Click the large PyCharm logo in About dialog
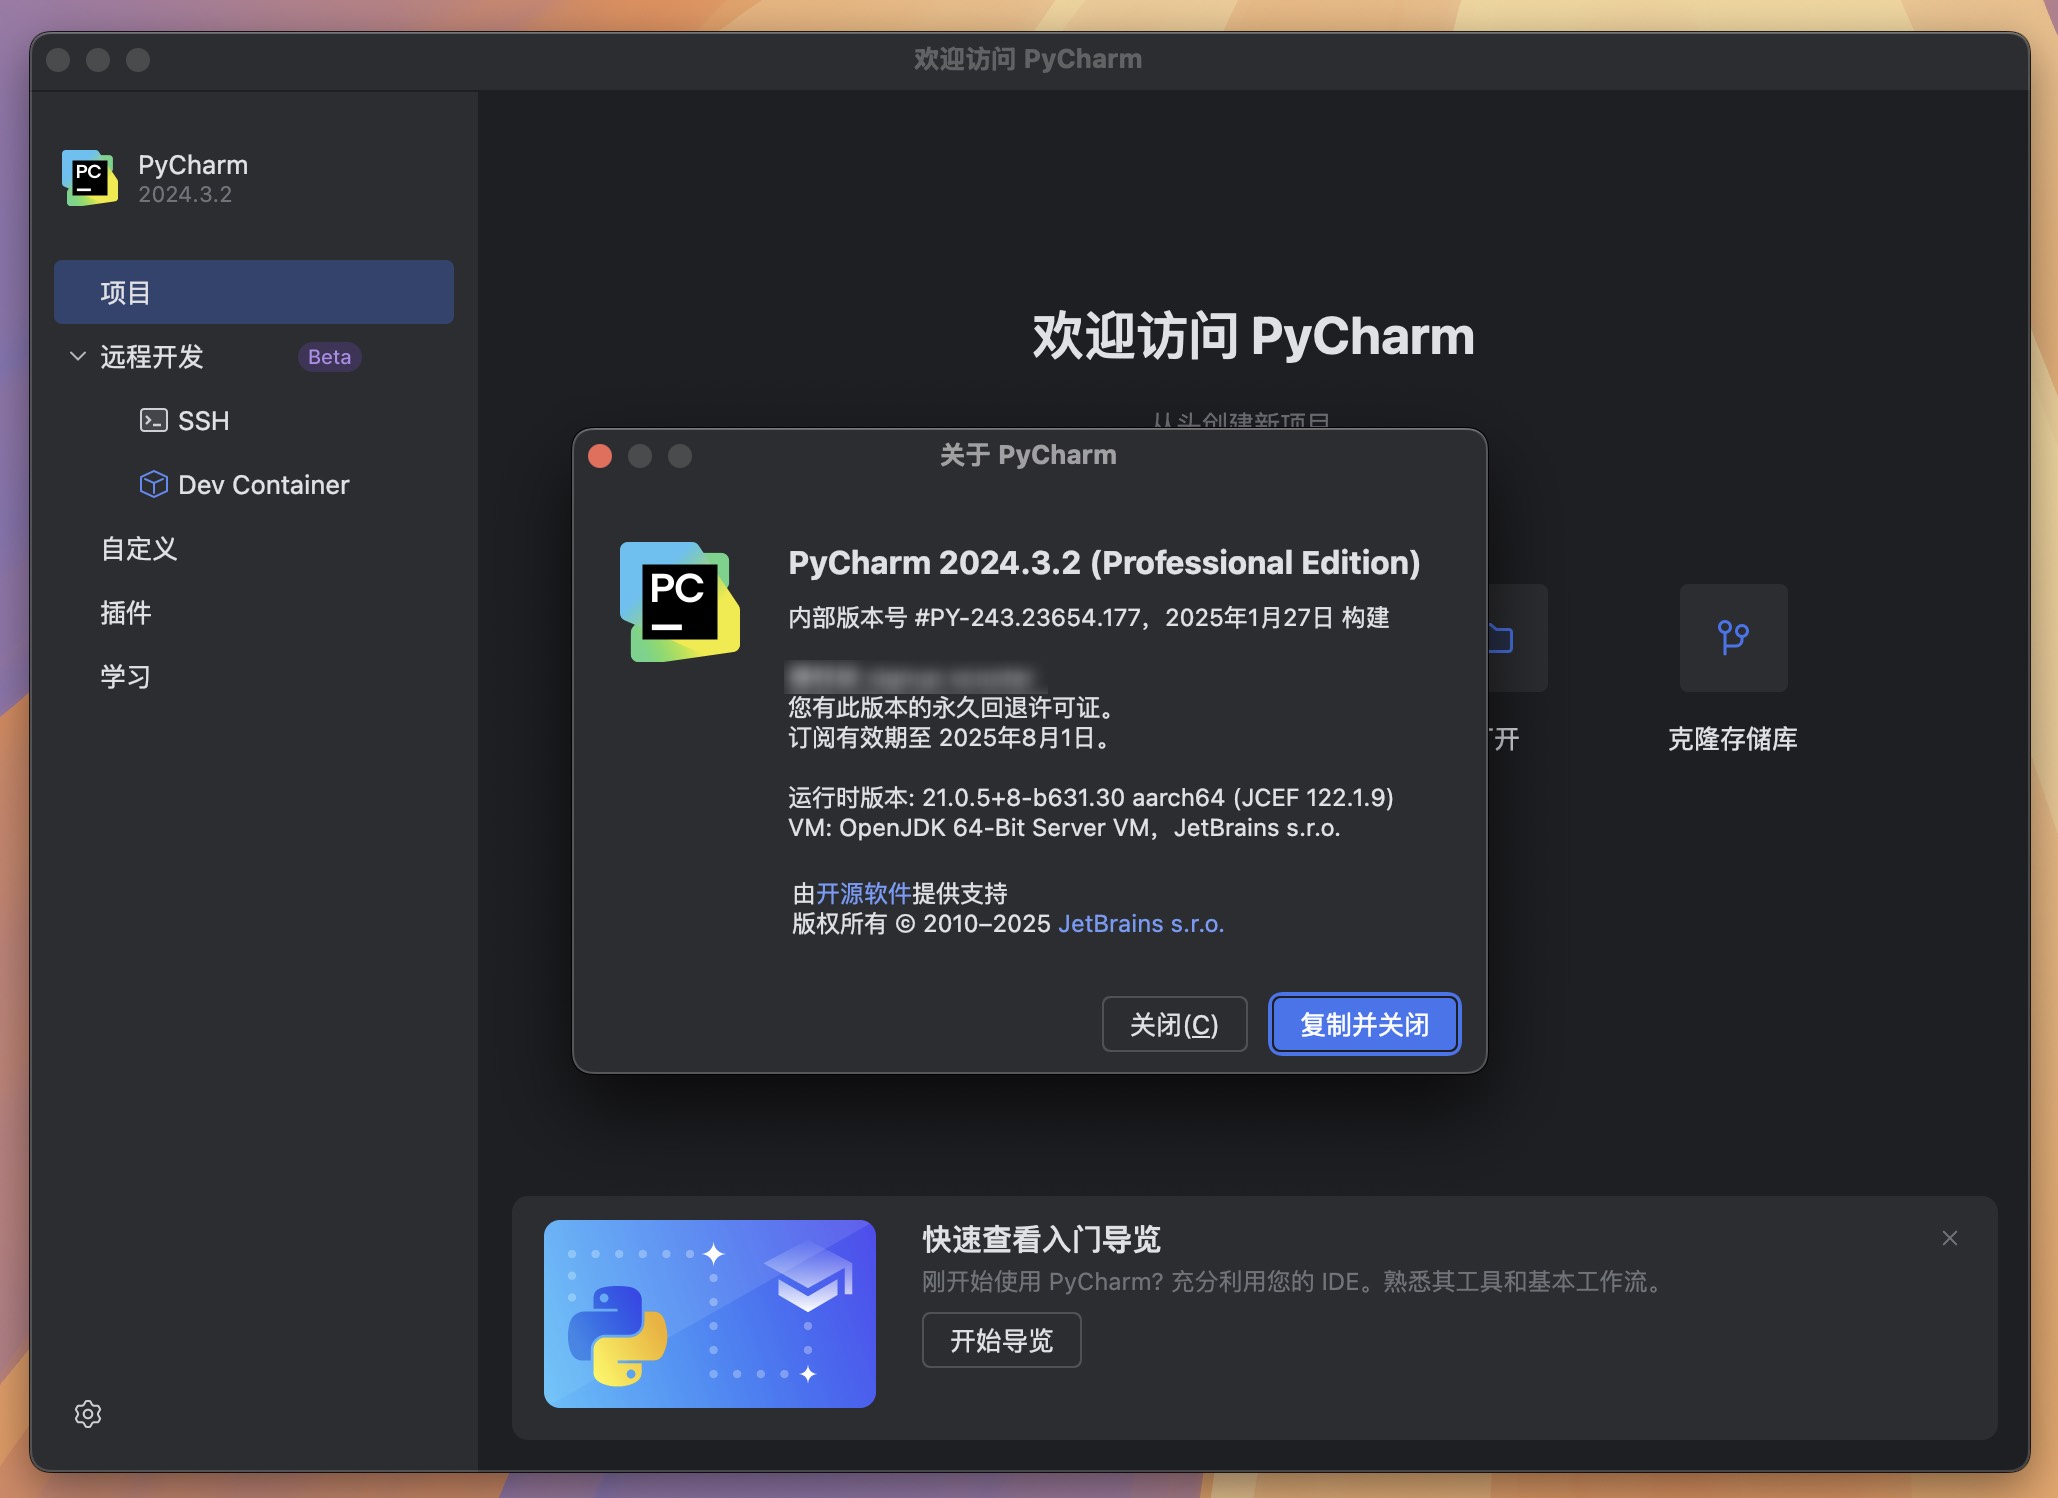 [x=680, y=601]
